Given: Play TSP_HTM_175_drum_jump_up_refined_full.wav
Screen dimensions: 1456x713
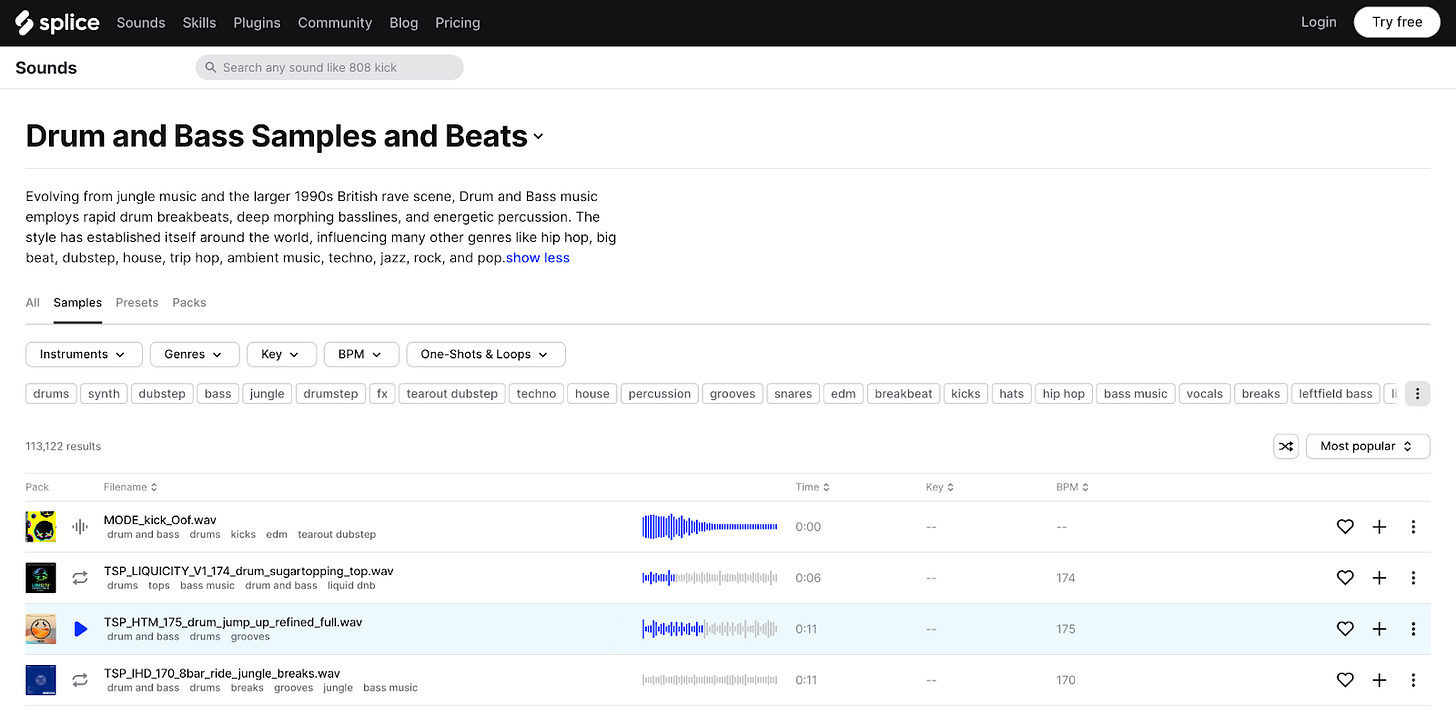Looking at the screenshot, I should point(81,629).
